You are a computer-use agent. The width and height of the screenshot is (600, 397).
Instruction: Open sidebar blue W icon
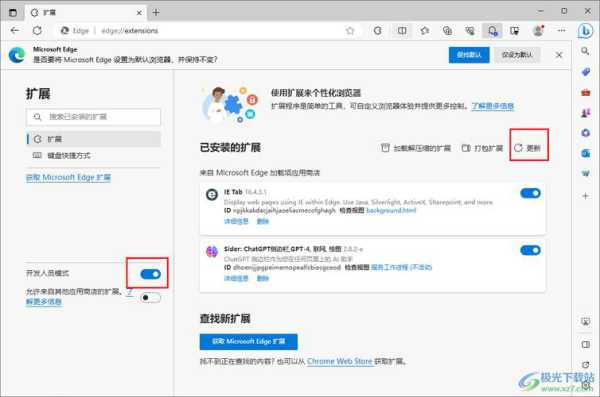tap(585, 173)
